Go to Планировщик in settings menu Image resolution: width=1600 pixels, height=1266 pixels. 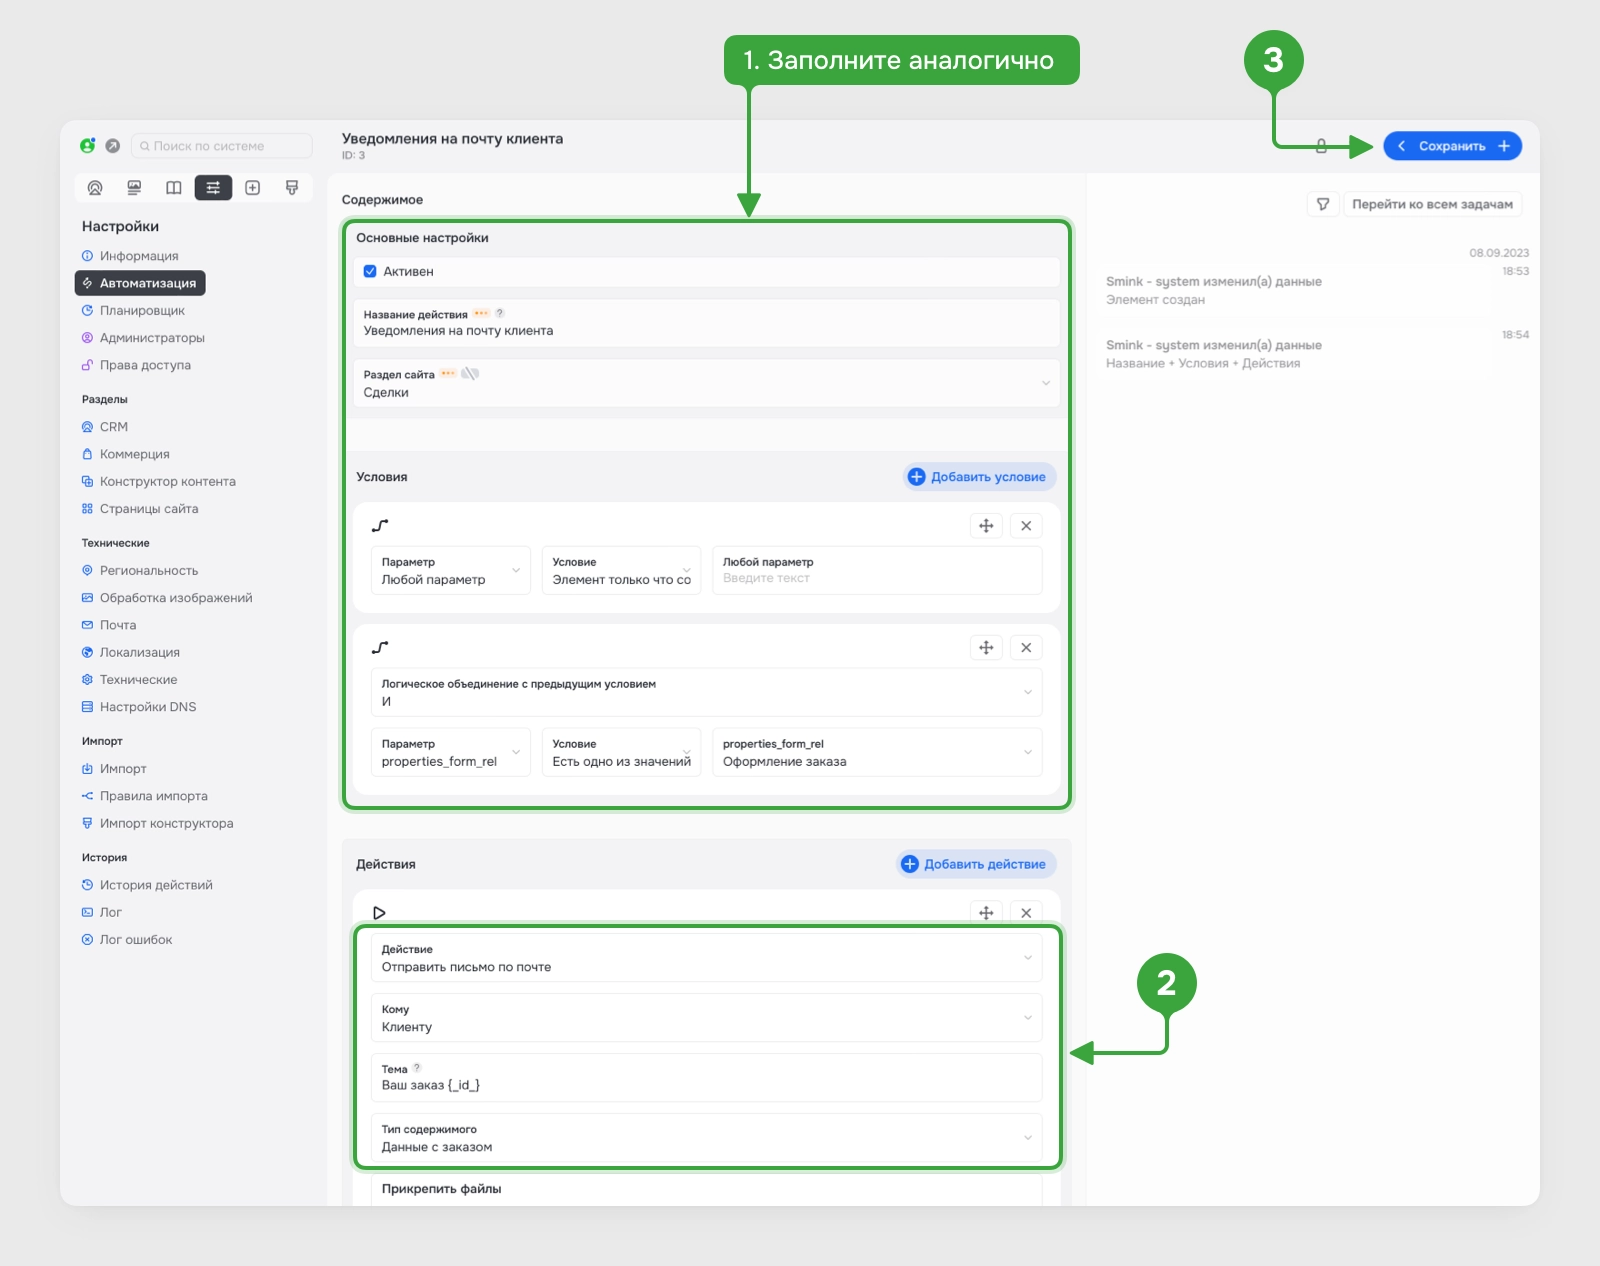click(142, 310)
